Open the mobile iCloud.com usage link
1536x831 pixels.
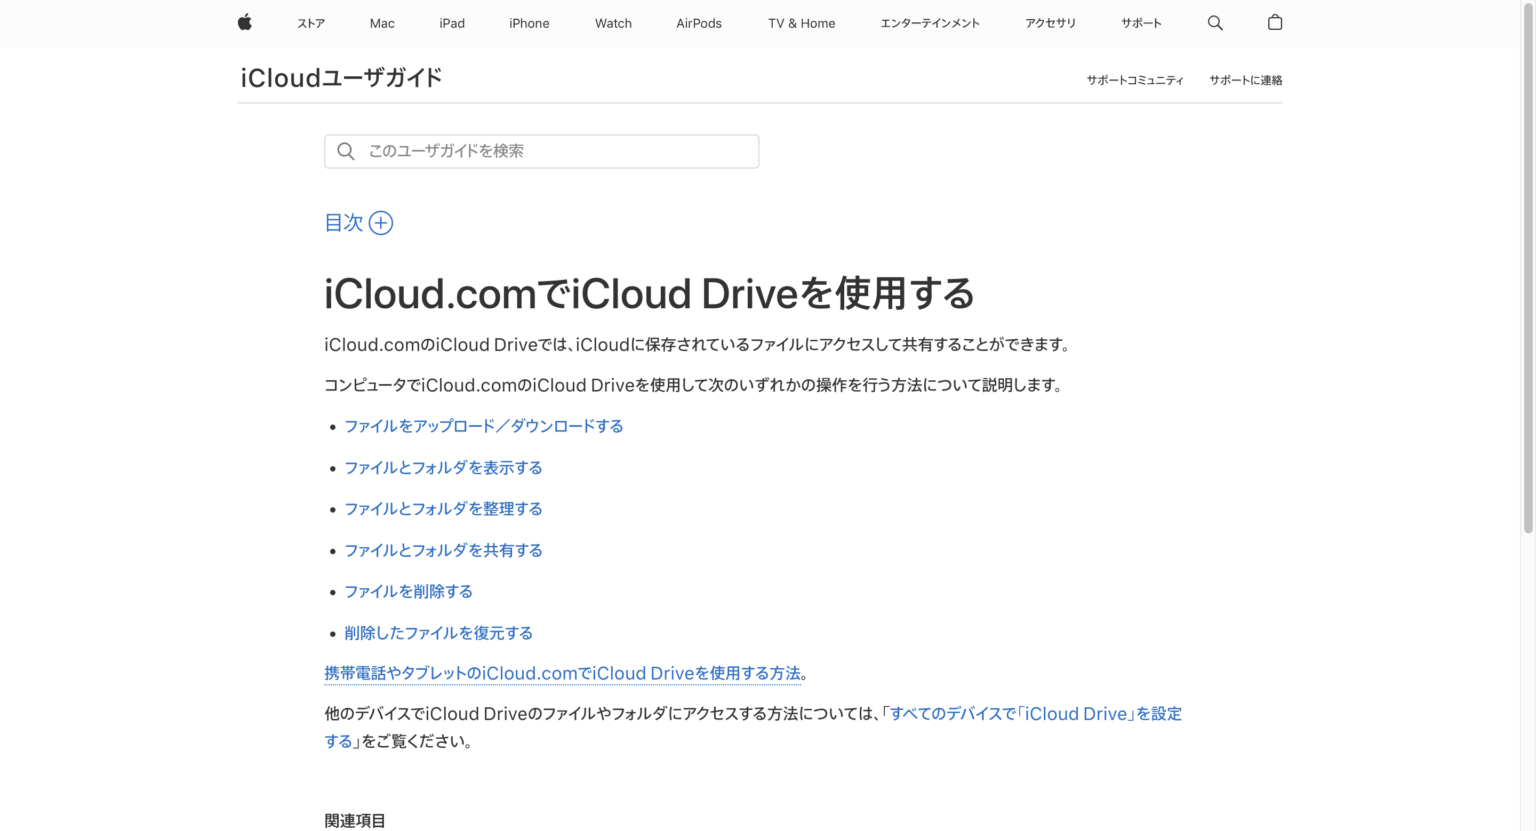tap(561, 673)
